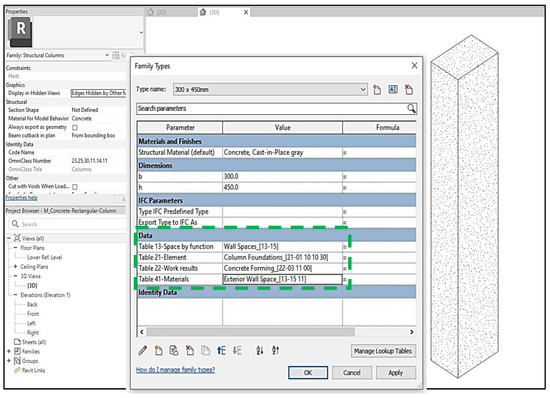This screenshot has width=550, height=398.
Task: Click the Move Parameter Up icon
Action: tap(221, 350)
